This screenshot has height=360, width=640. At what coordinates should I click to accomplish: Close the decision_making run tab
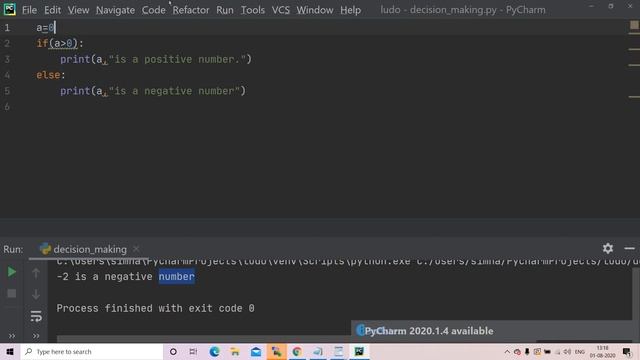(136, 249)
